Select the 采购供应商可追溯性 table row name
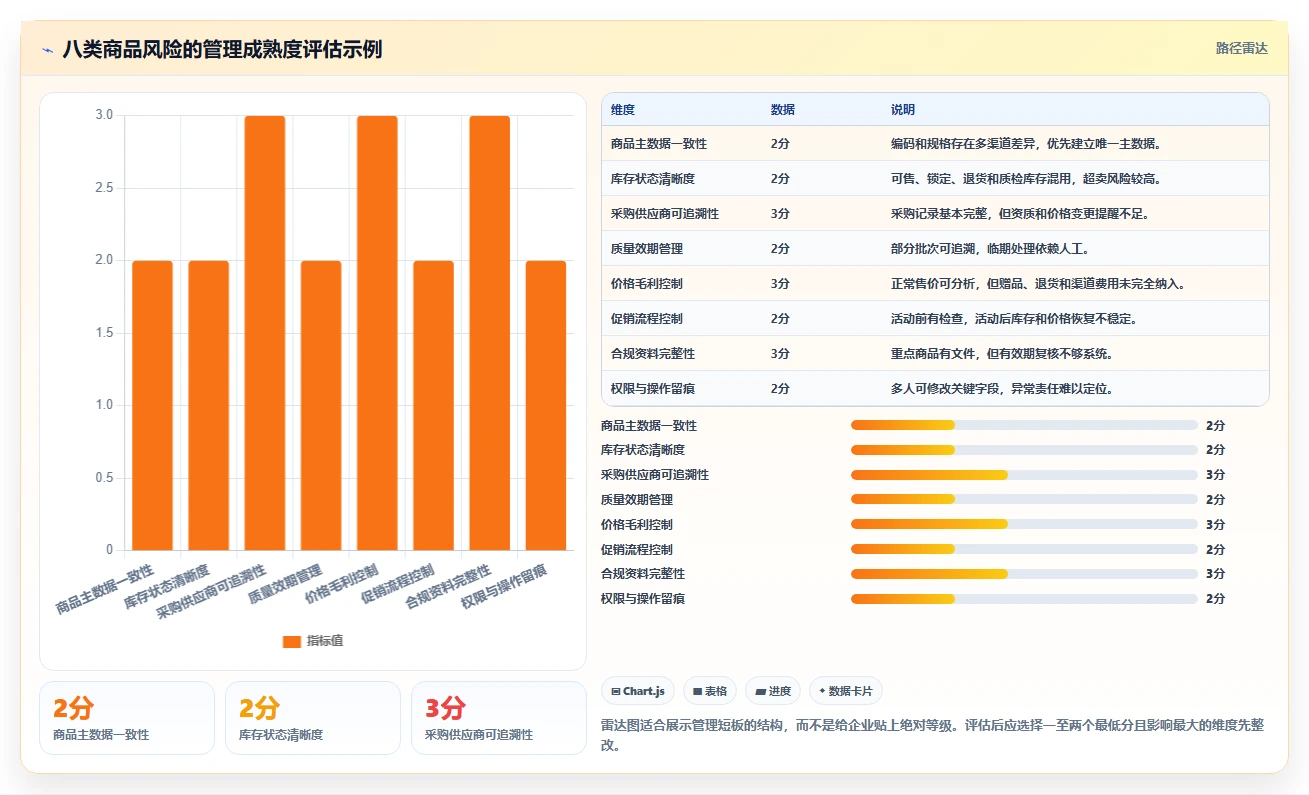 (665, 214)
